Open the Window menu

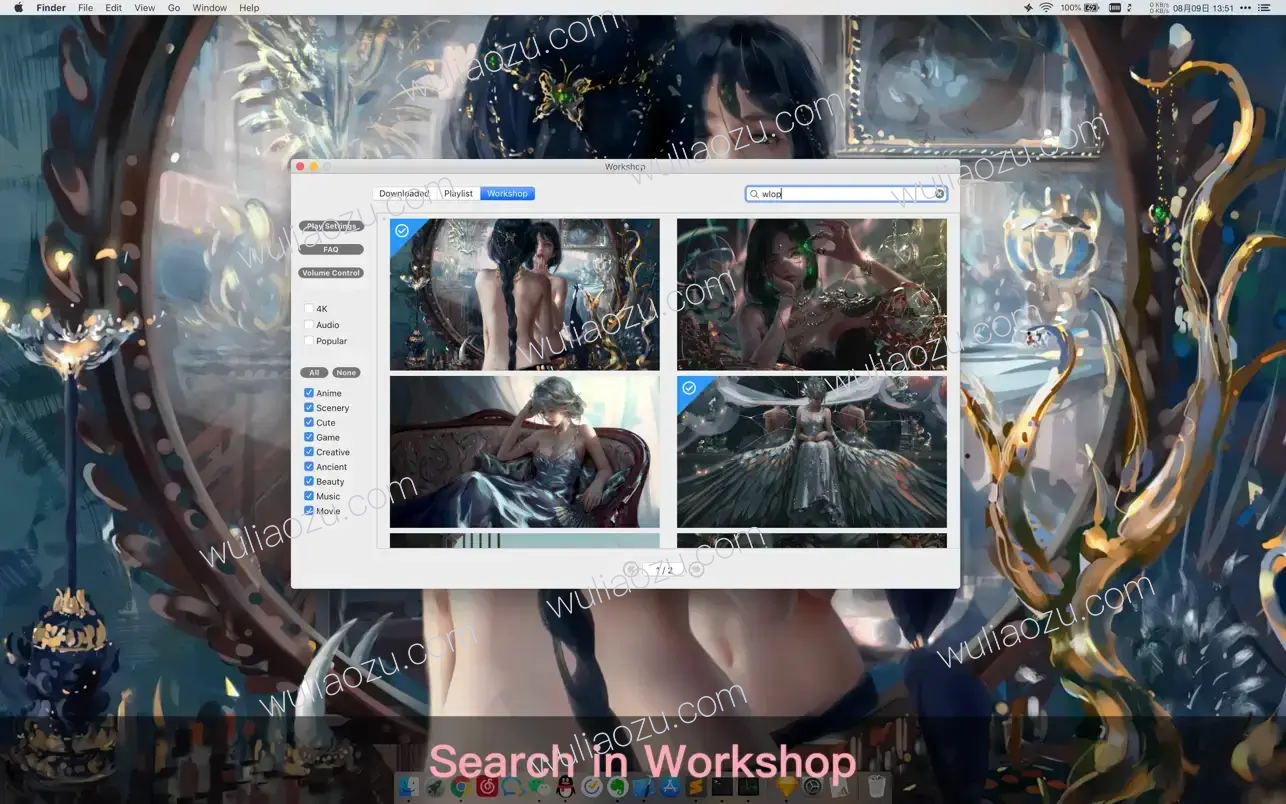coord(209,7)
